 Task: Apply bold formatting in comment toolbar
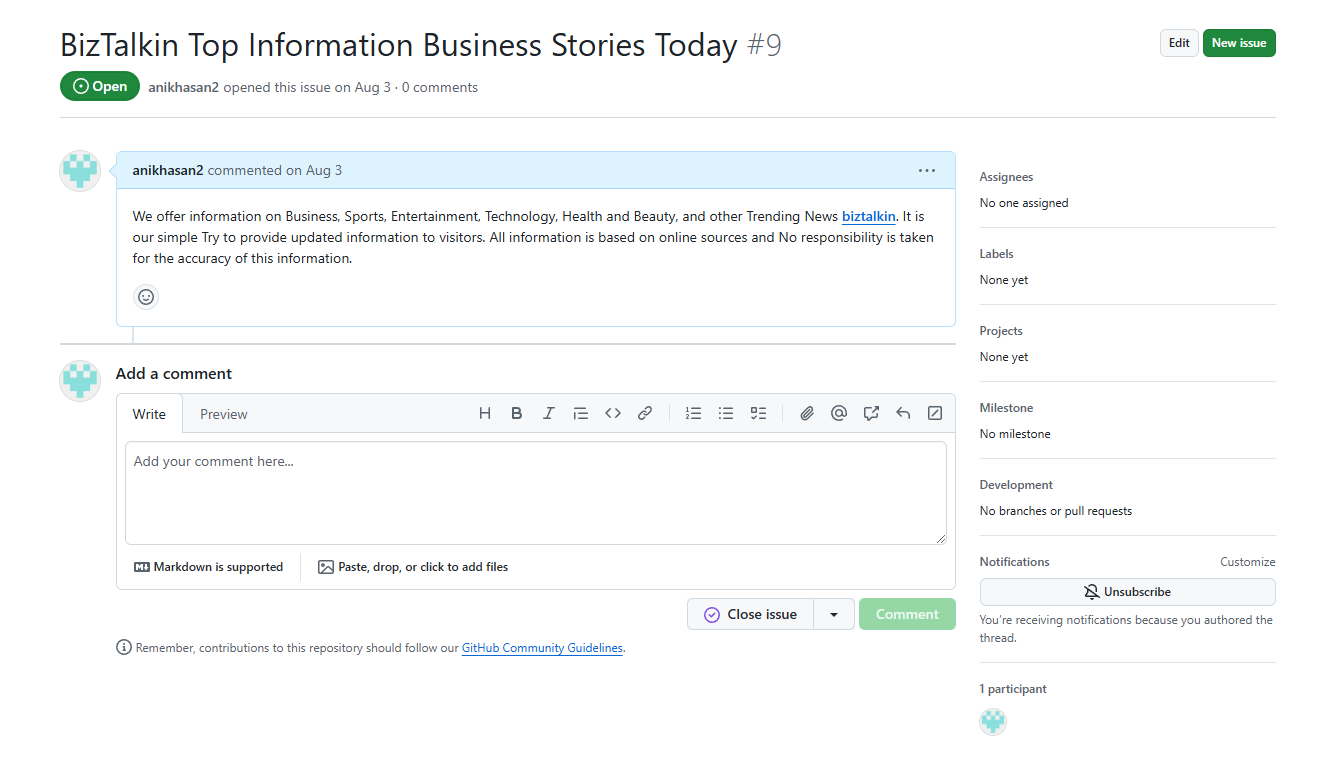click(517, 413)
